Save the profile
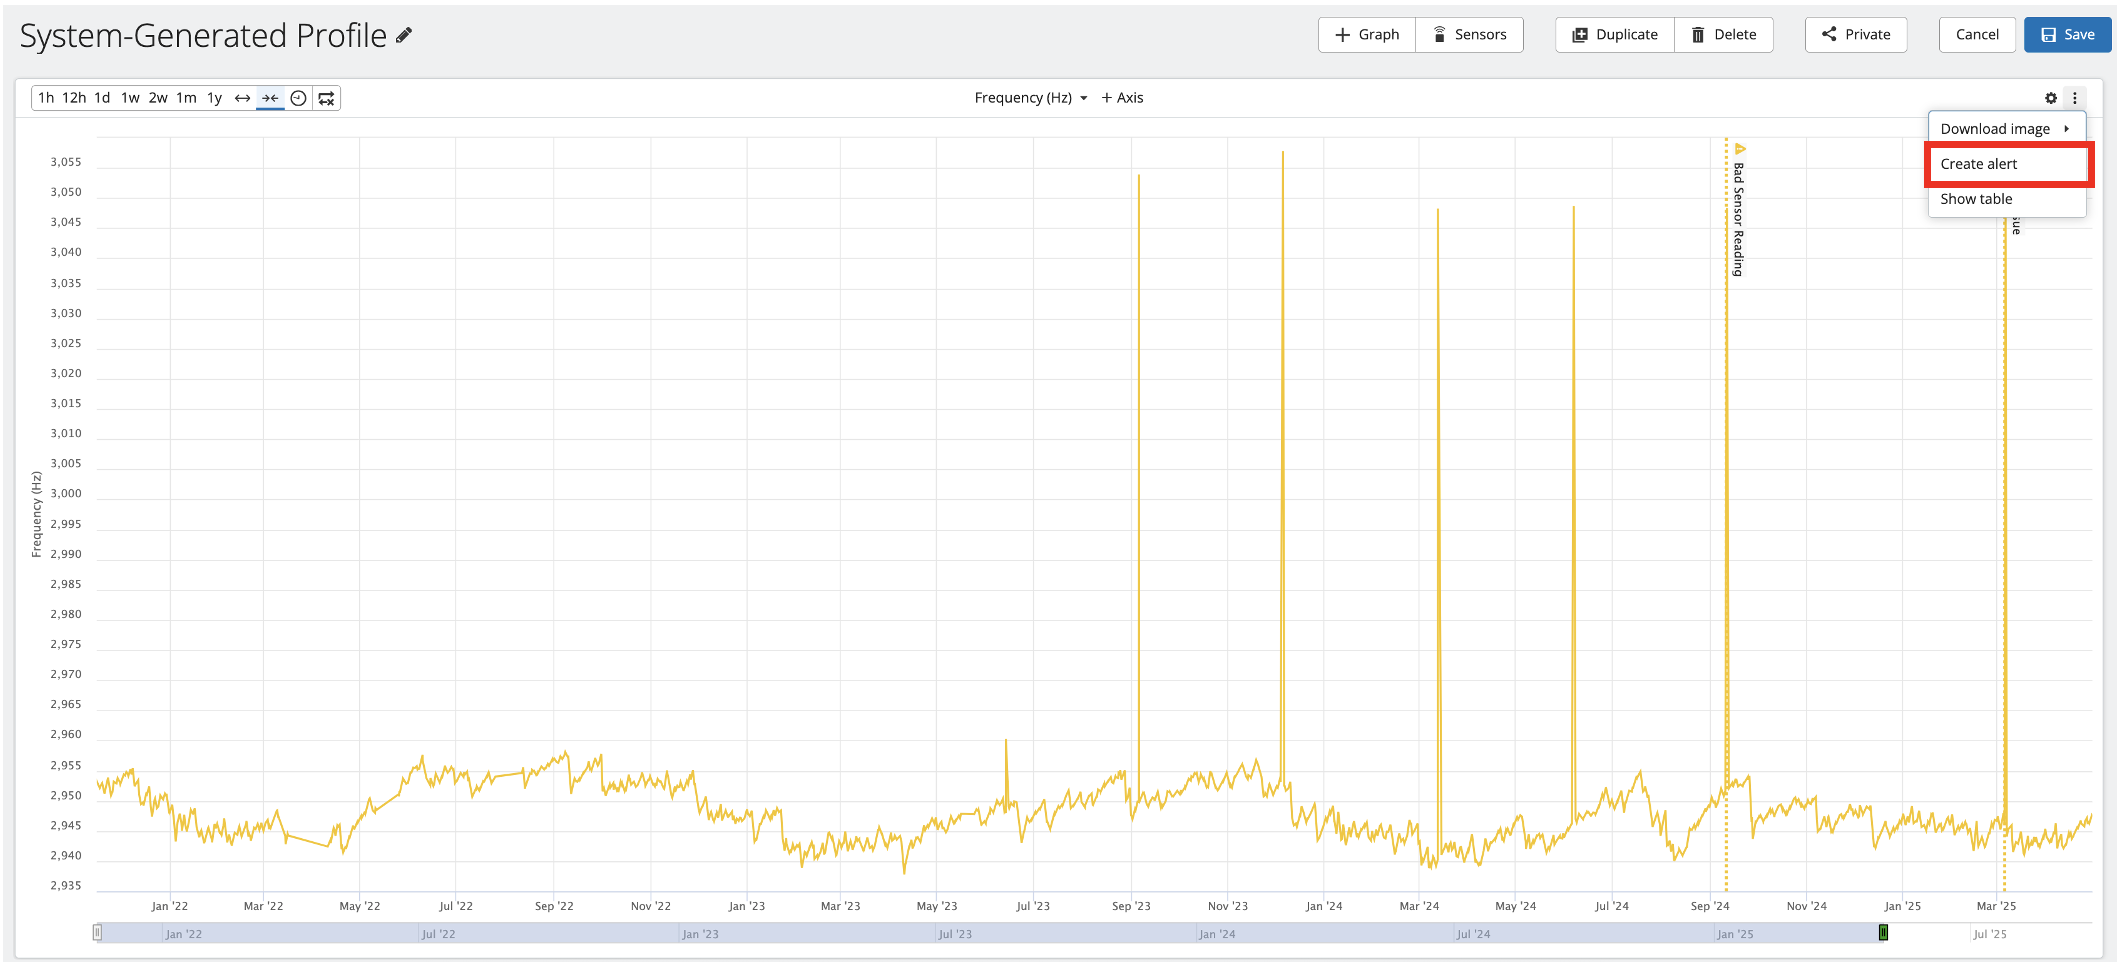Viewport: 2118px width, 962px height. coord(2068,35)
